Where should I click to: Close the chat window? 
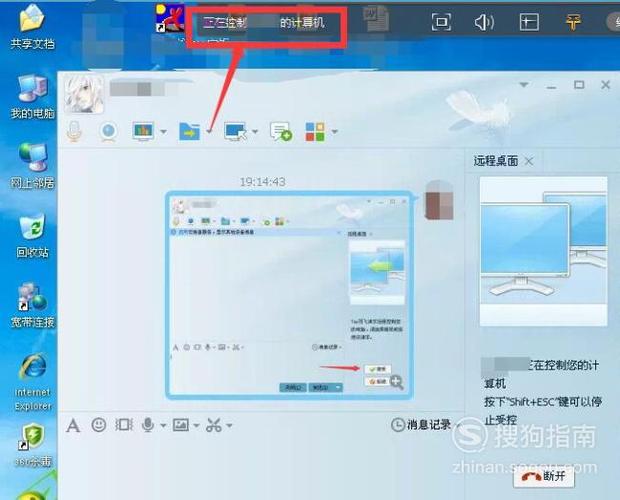pyautogui.click(x=605, y=85)
